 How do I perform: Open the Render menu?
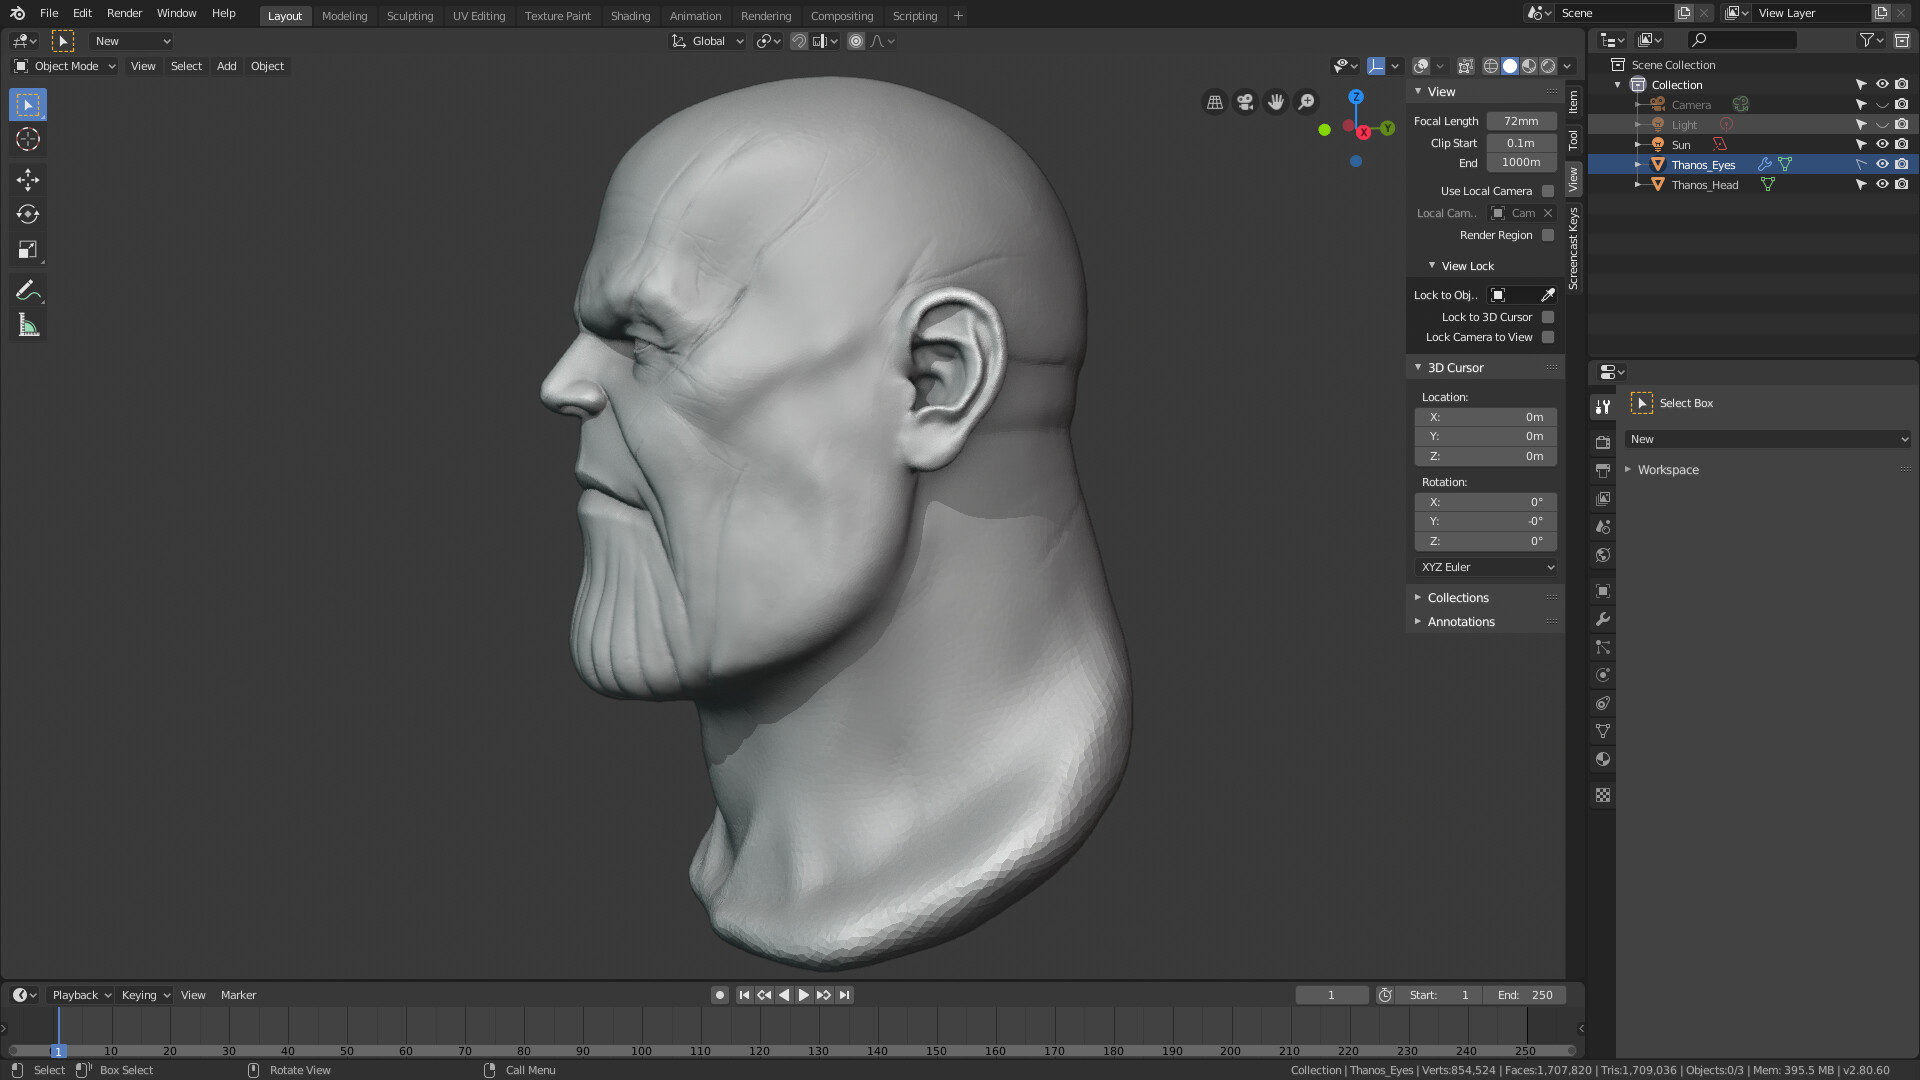[124, 13]
